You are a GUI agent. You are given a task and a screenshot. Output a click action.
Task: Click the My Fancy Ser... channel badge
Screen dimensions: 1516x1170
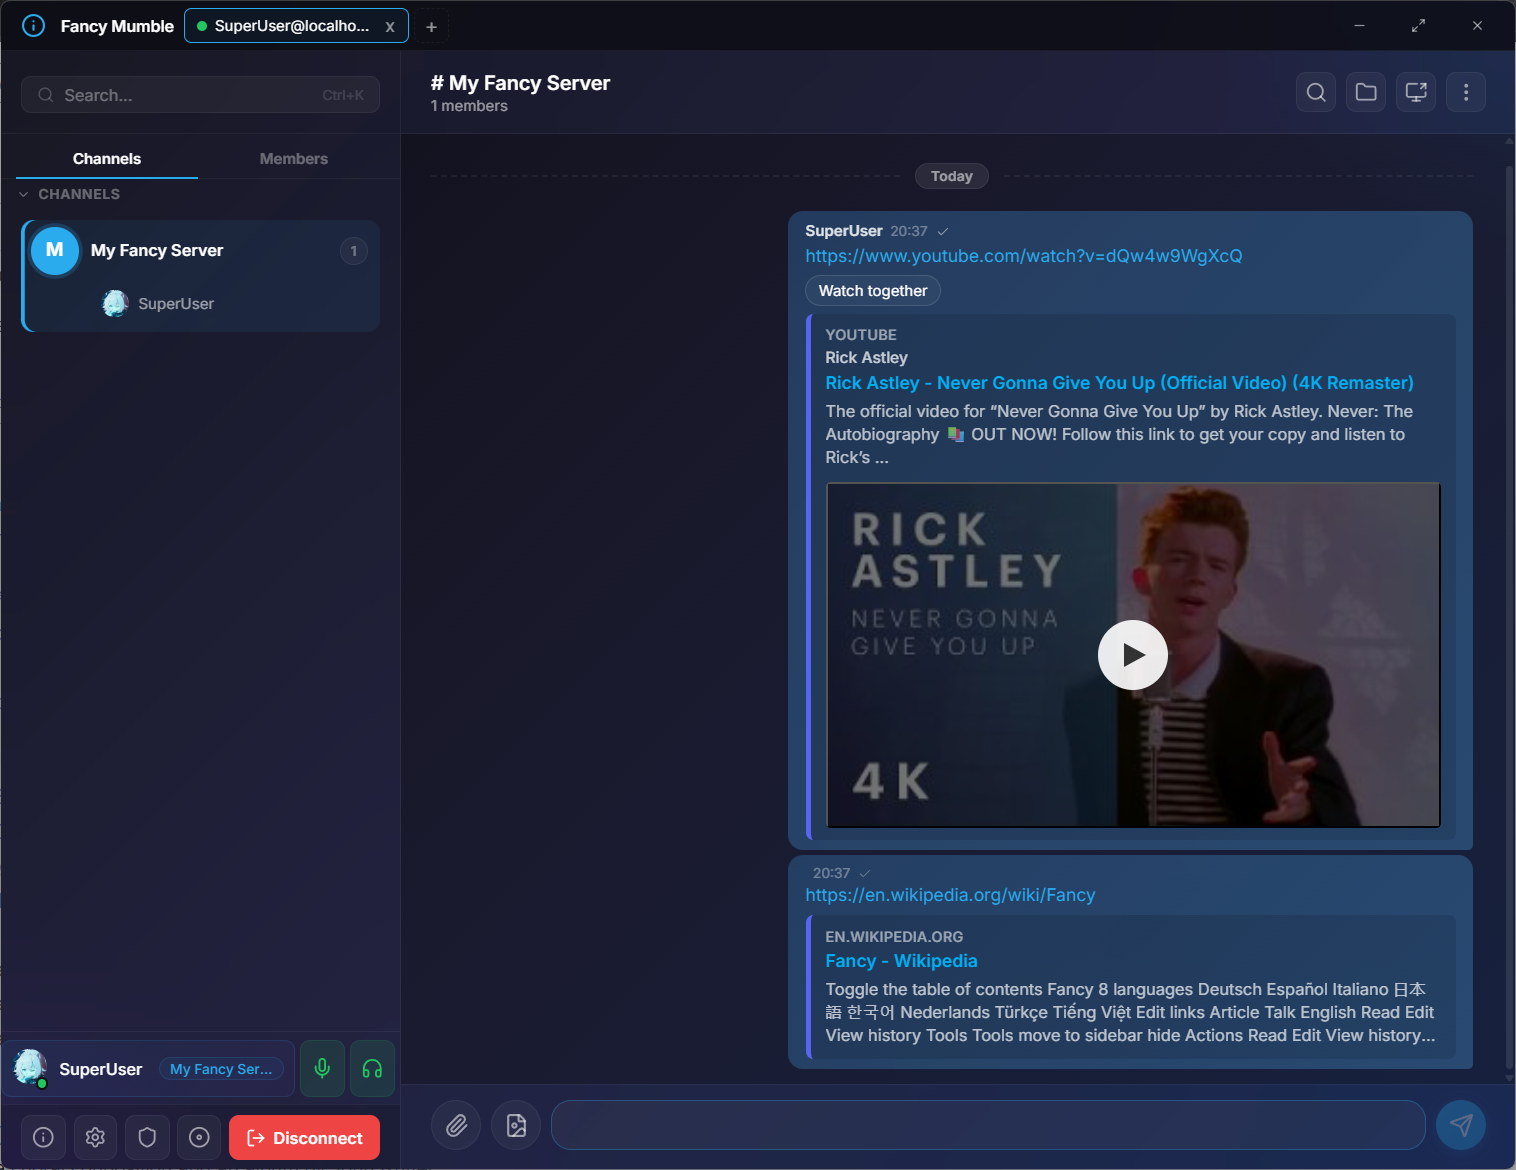point(221,1069)
